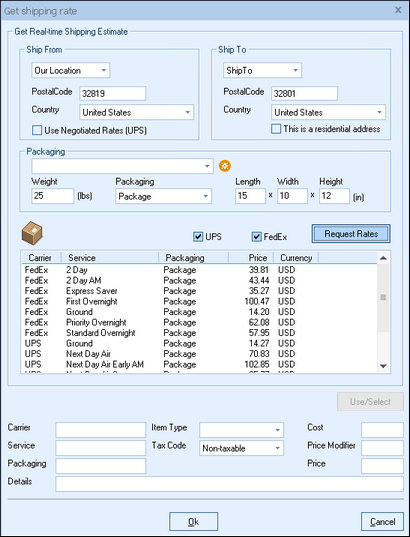Expand the Tax Code Non-taxable dropdown

tap(241, 448)
